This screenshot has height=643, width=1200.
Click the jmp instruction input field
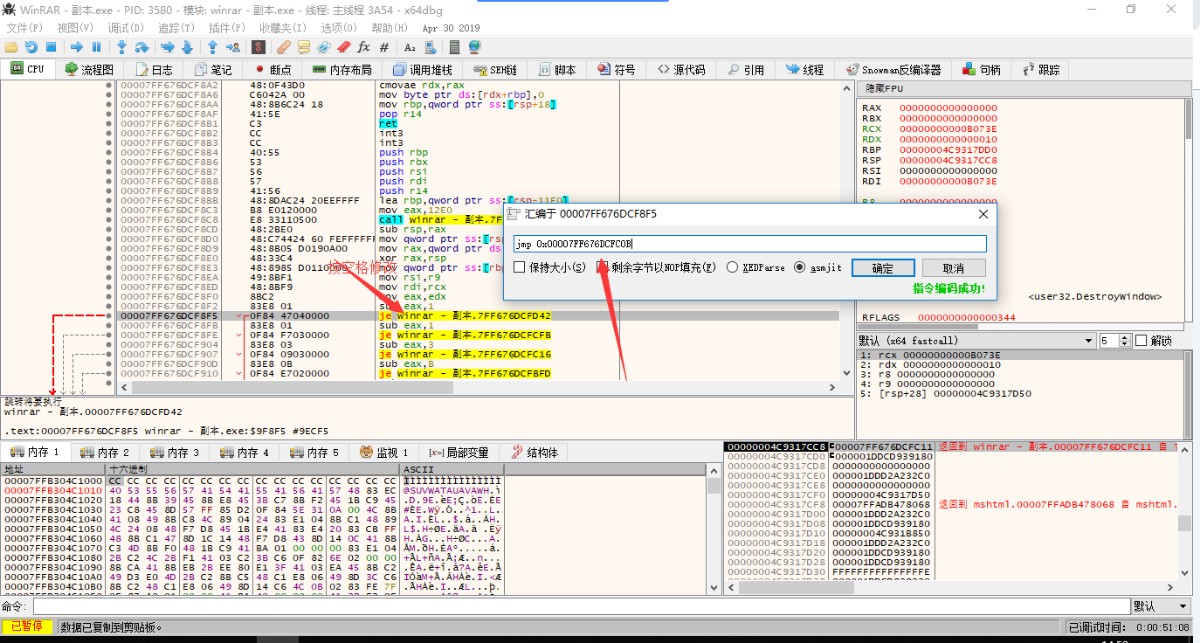click(750, 244)
